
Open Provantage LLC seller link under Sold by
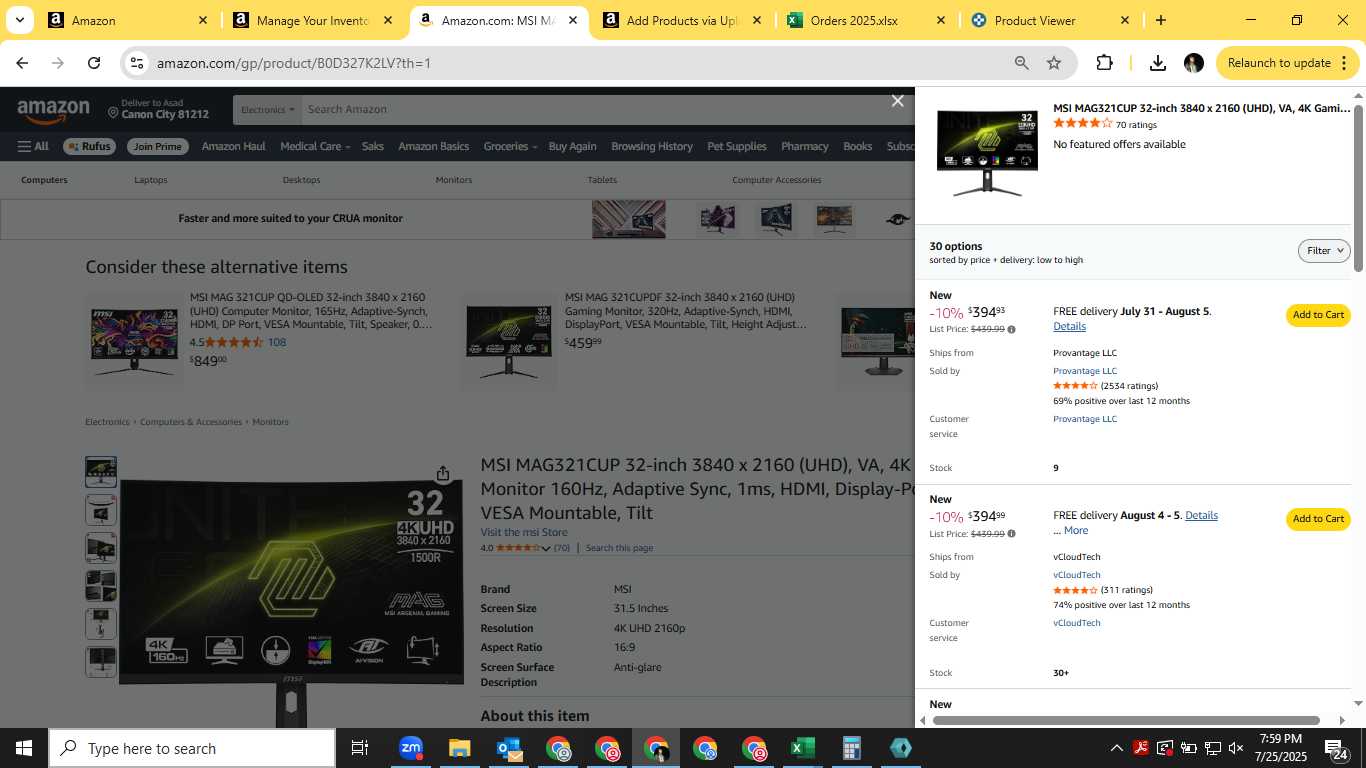tap(1085, 371)
